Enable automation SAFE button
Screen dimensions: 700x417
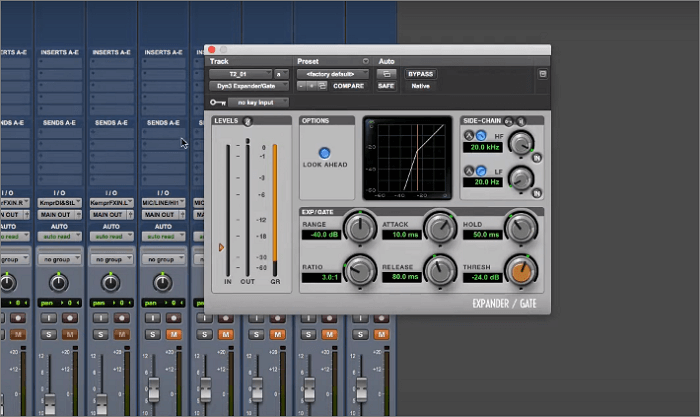point(386,87)
